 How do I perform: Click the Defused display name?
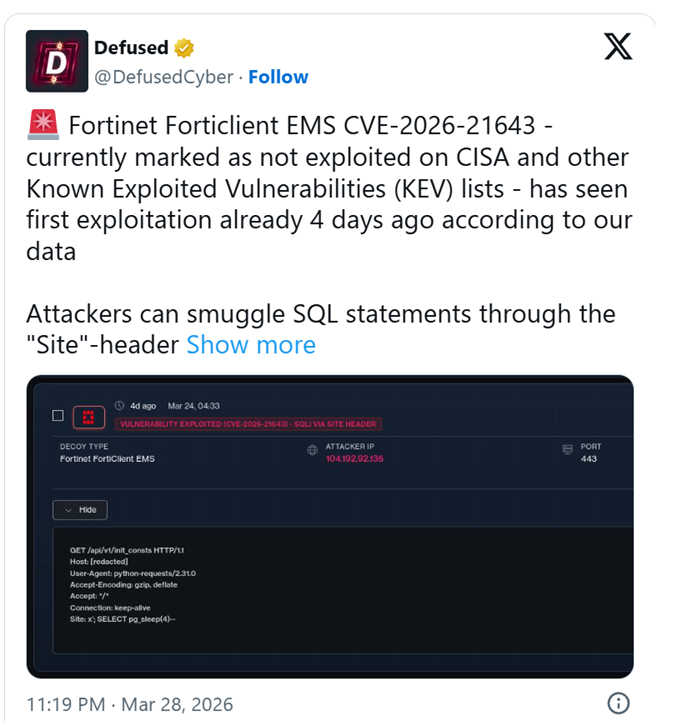(132, 47)
